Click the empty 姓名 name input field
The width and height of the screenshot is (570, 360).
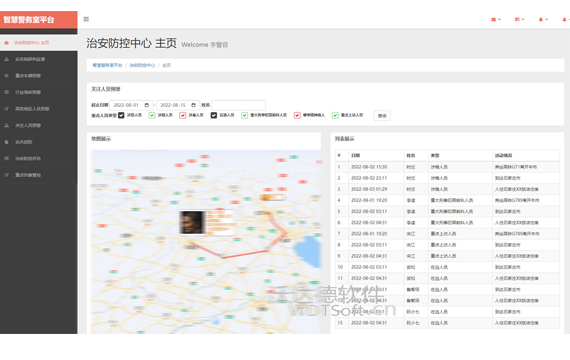(238, 105)
